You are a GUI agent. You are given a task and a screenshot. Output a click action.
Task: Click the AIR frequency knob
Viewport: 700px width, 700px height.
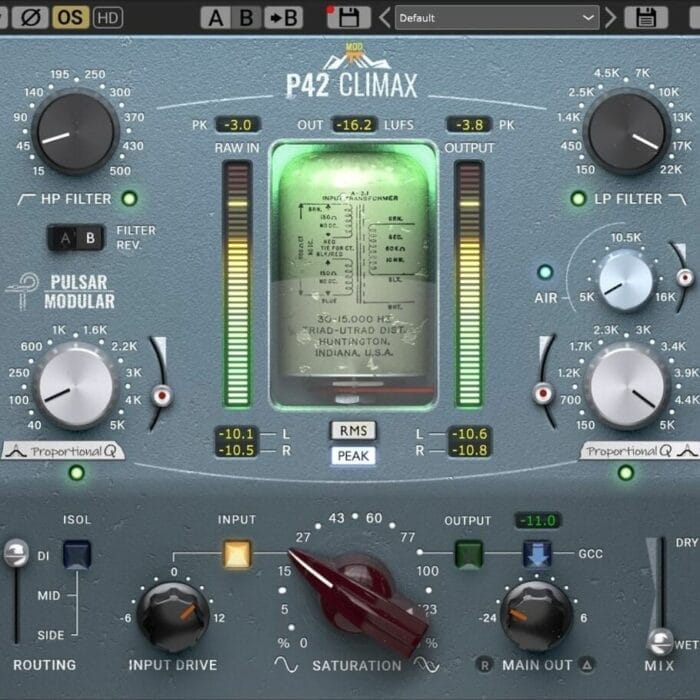(625, 280)
